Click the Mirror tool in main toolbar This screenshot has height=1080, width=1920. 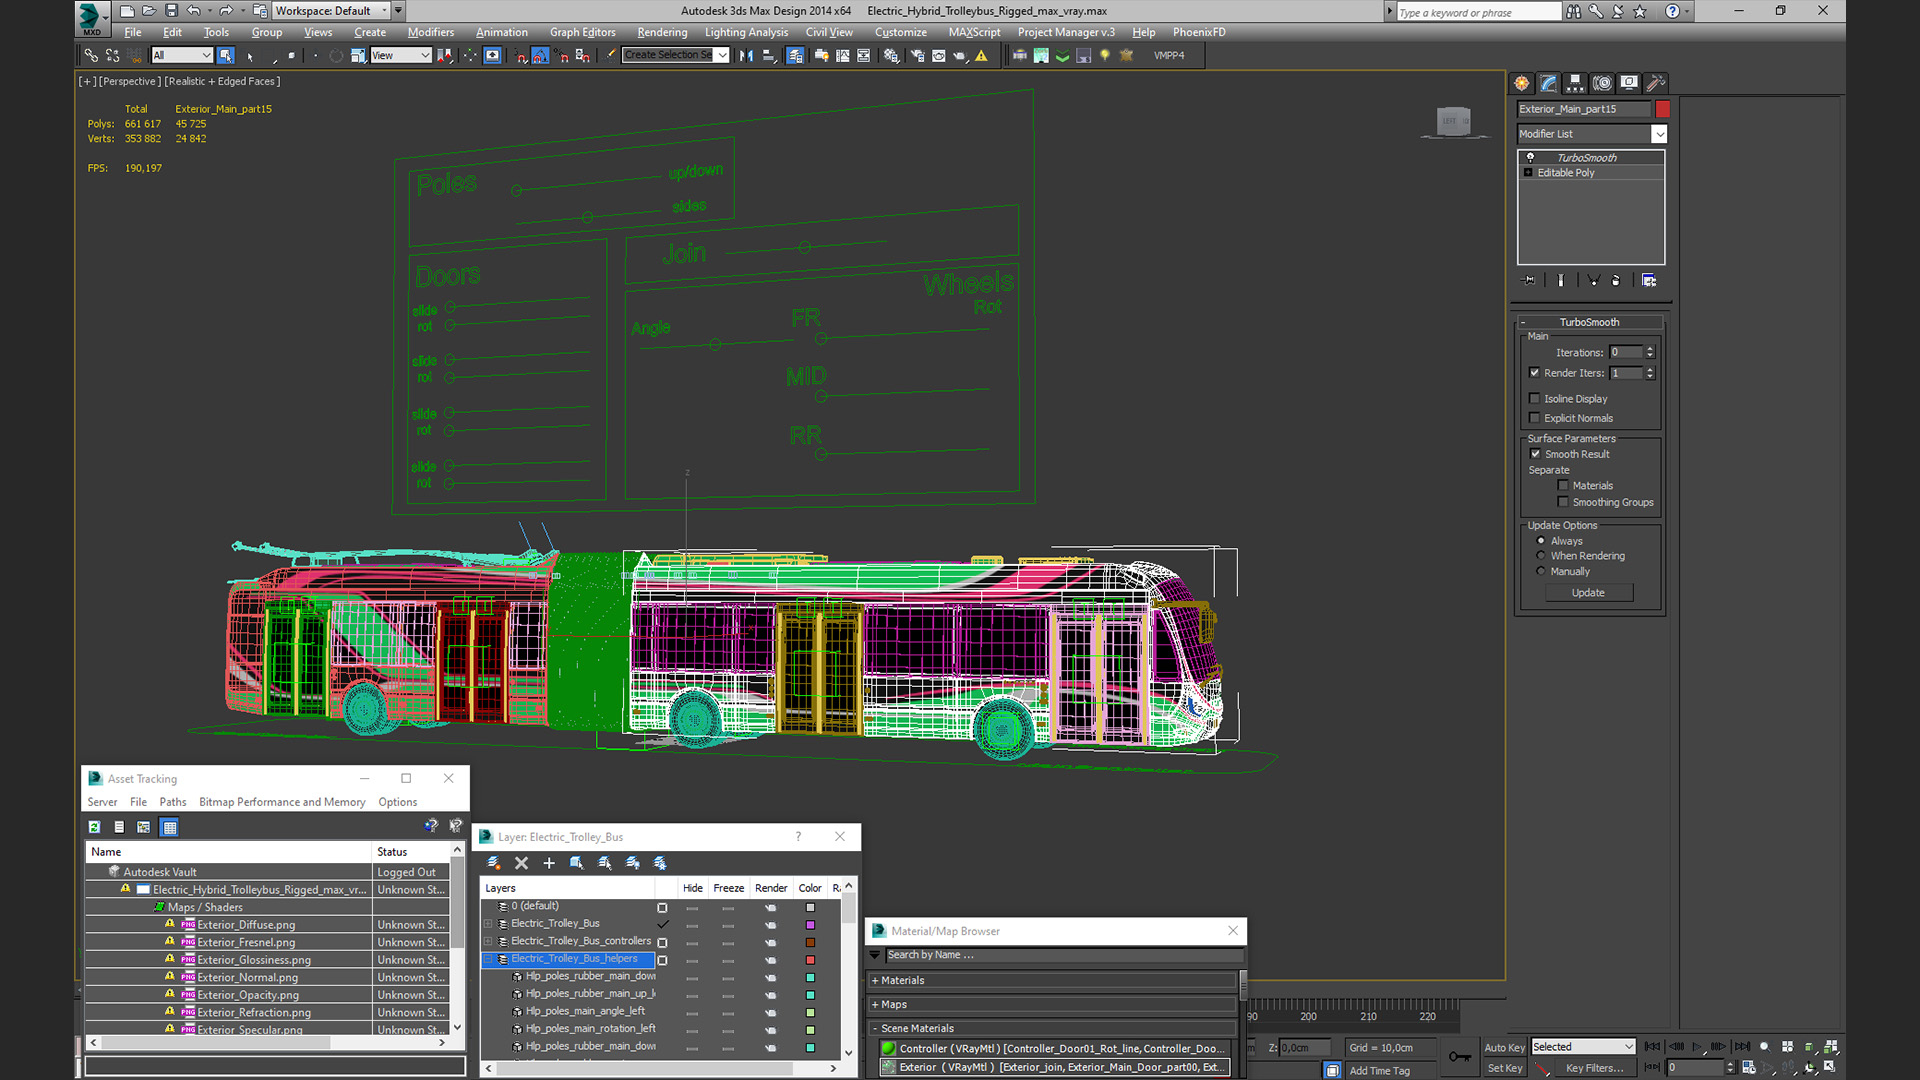tap(746, 56)
